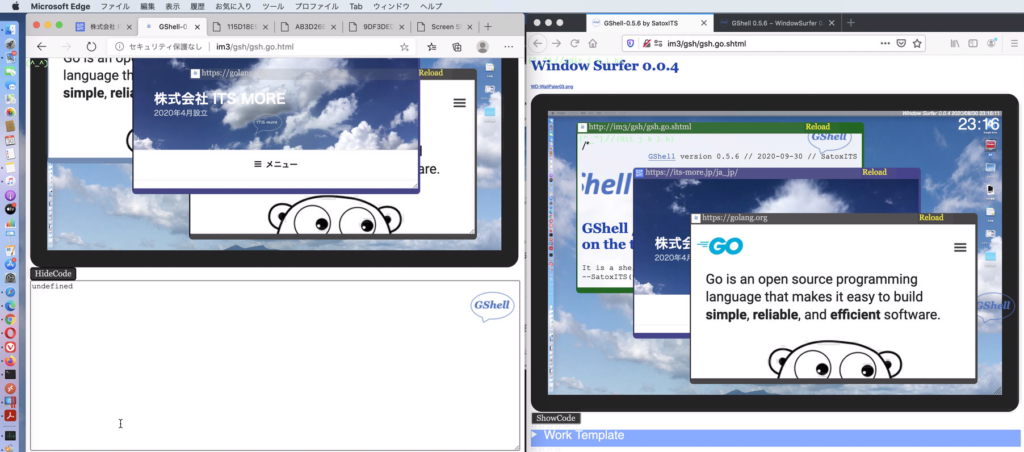
Task: Toggle the Firefox sidebar view icon
Action: 973,43
